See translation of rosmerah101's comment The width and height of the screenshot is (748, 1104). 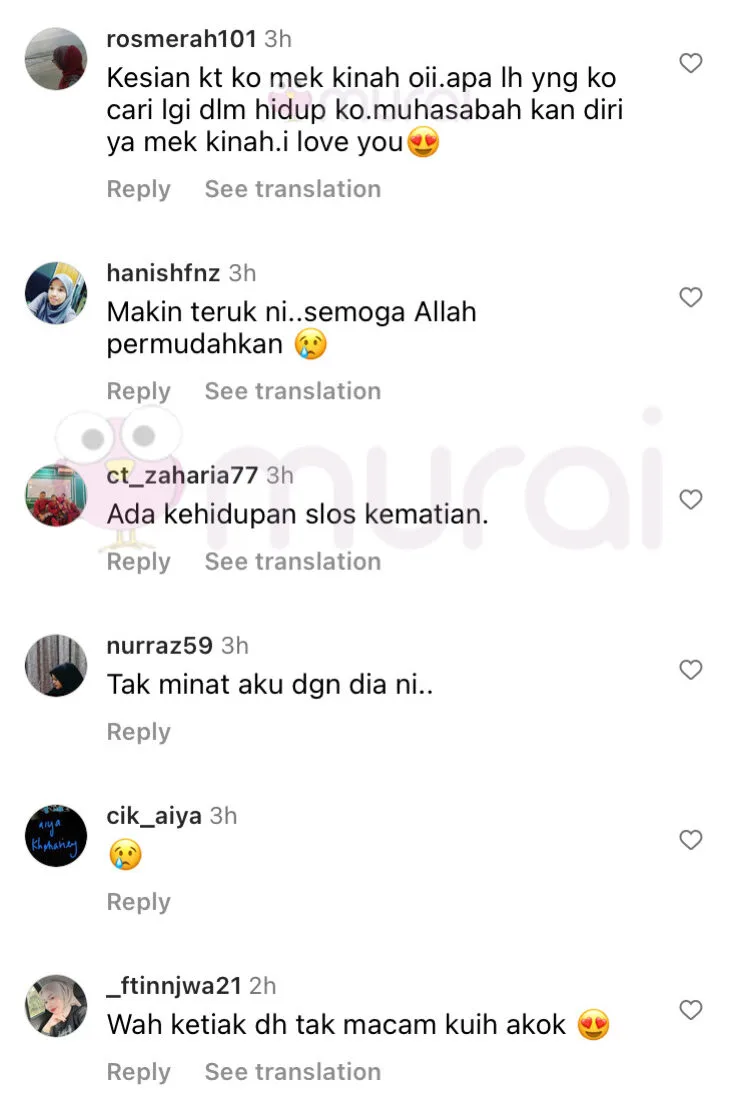pyautogui.click(x=293, y=189)
